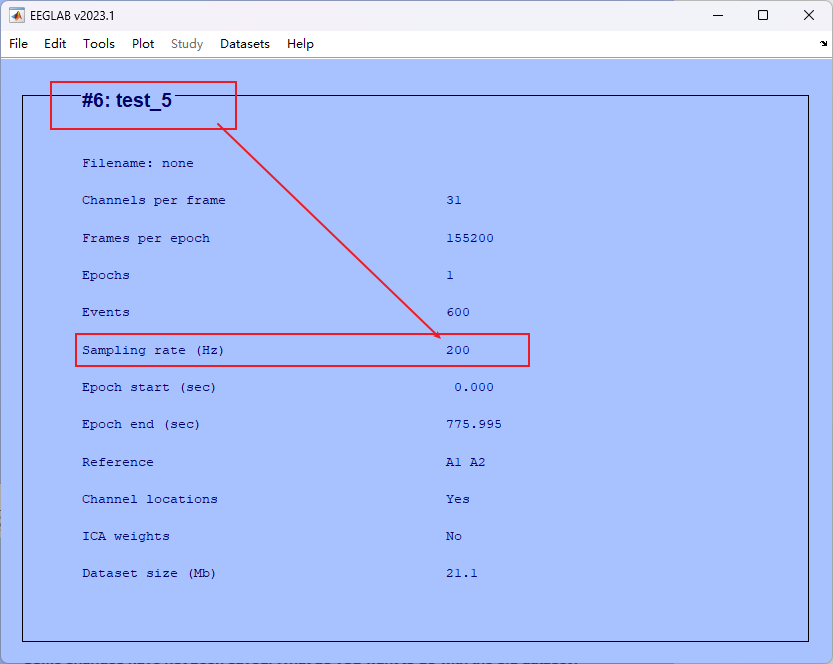Click the 'Epoch end (sec)' label
Viewport: 833px width, 664px height.
click(x=141, y=424)
